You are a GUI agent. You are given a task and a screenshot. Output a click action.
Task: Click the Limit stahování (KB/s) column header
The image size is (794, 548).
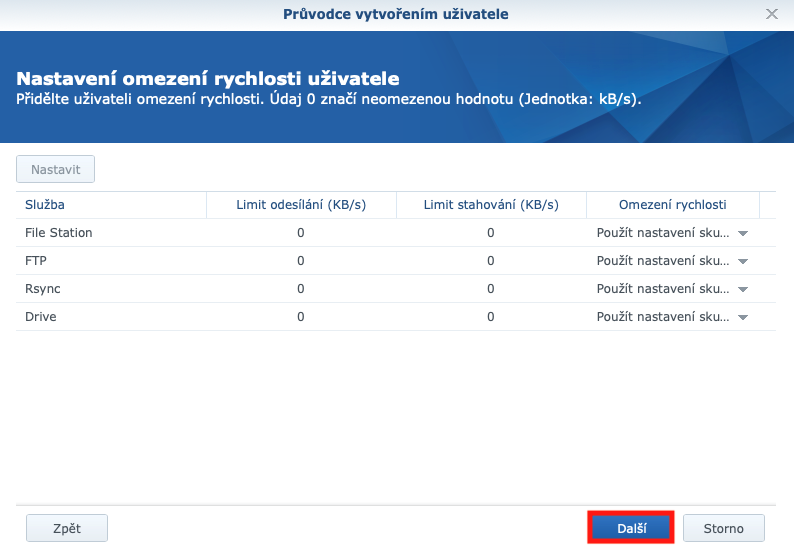(491, 205)
